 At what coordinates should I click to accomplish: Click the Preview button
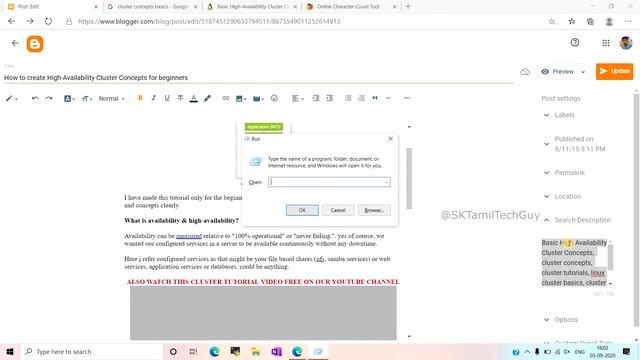click(x=558, y=71)
